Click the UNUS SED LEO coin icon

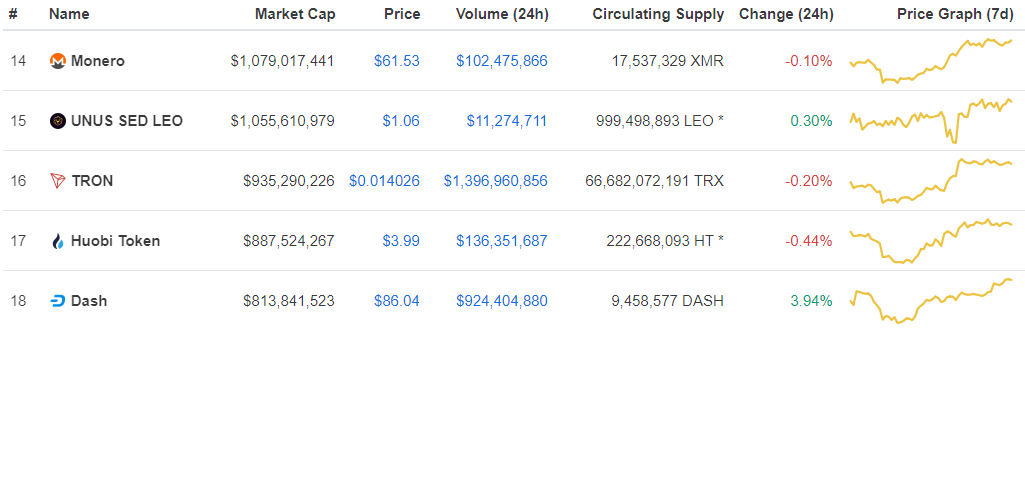click(x=58, y=121)
